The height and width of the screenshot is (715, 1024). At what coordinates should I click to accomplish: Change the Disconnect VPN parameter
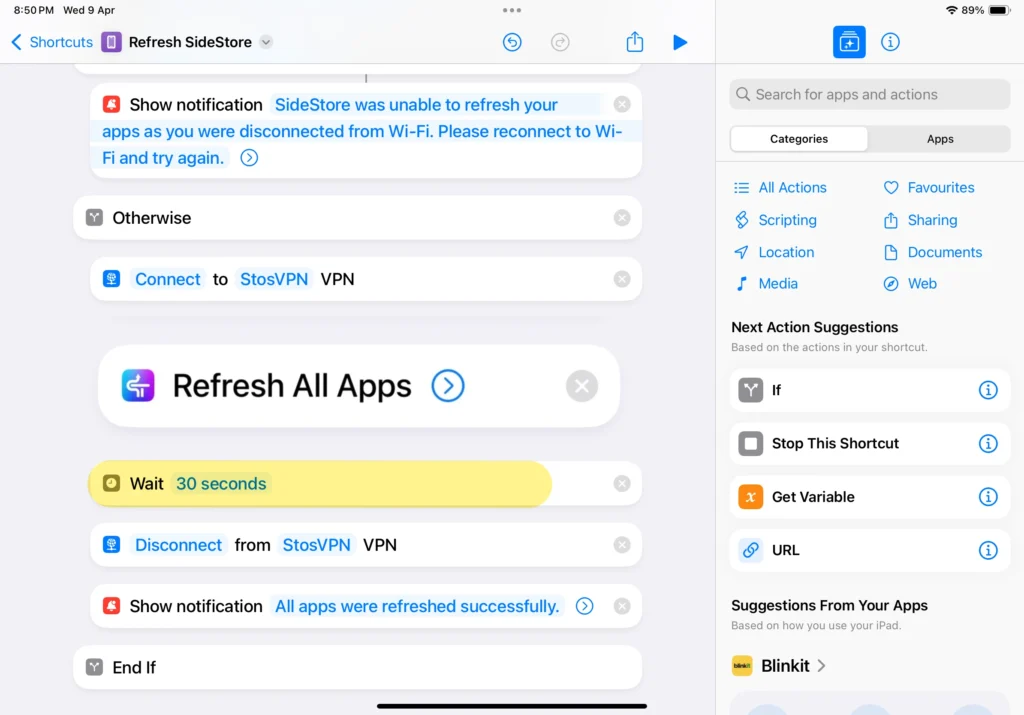(x=178, y=545)
